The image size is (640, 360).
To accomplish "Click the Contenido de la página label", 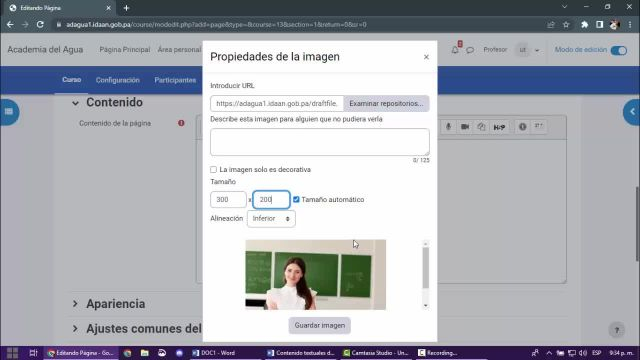I will click(x=115, y=123).
